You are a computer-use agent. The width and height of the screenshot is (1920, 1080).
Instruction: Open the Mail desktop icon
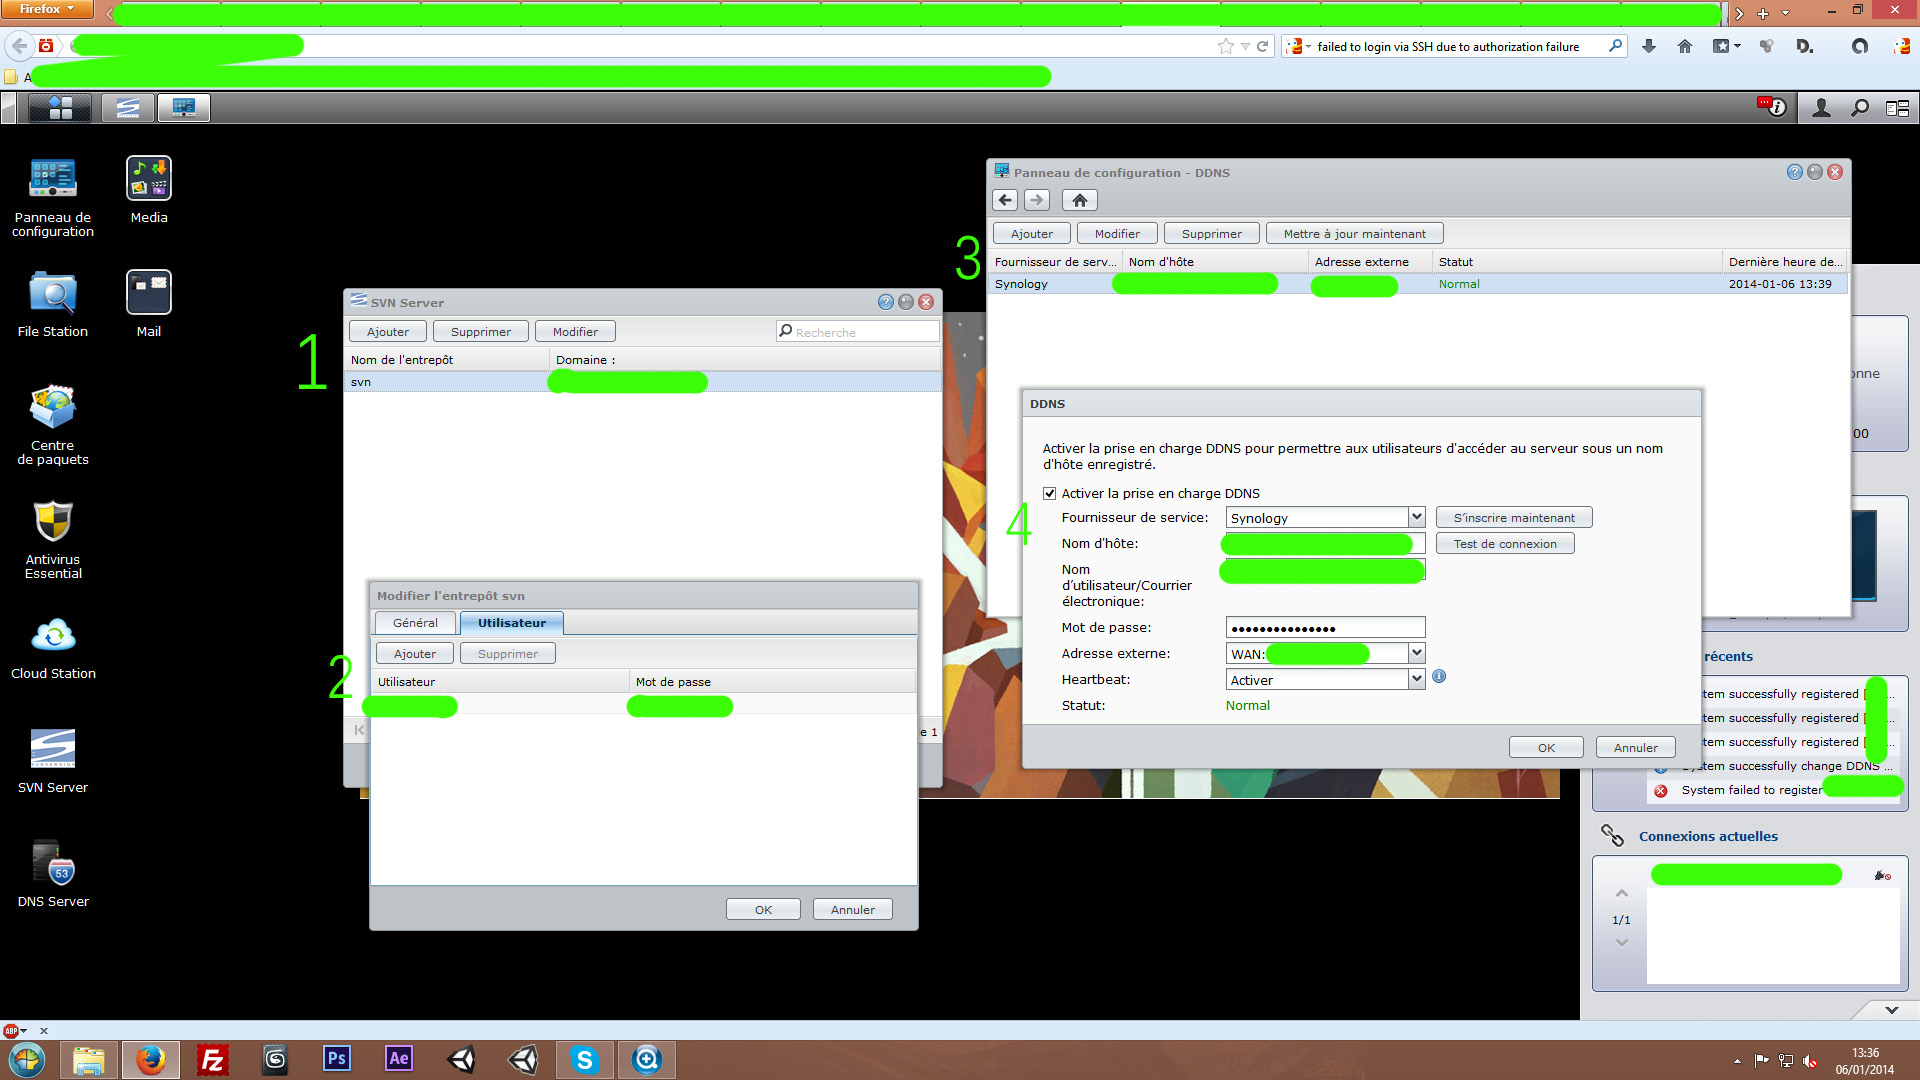(x=149, y=305)
